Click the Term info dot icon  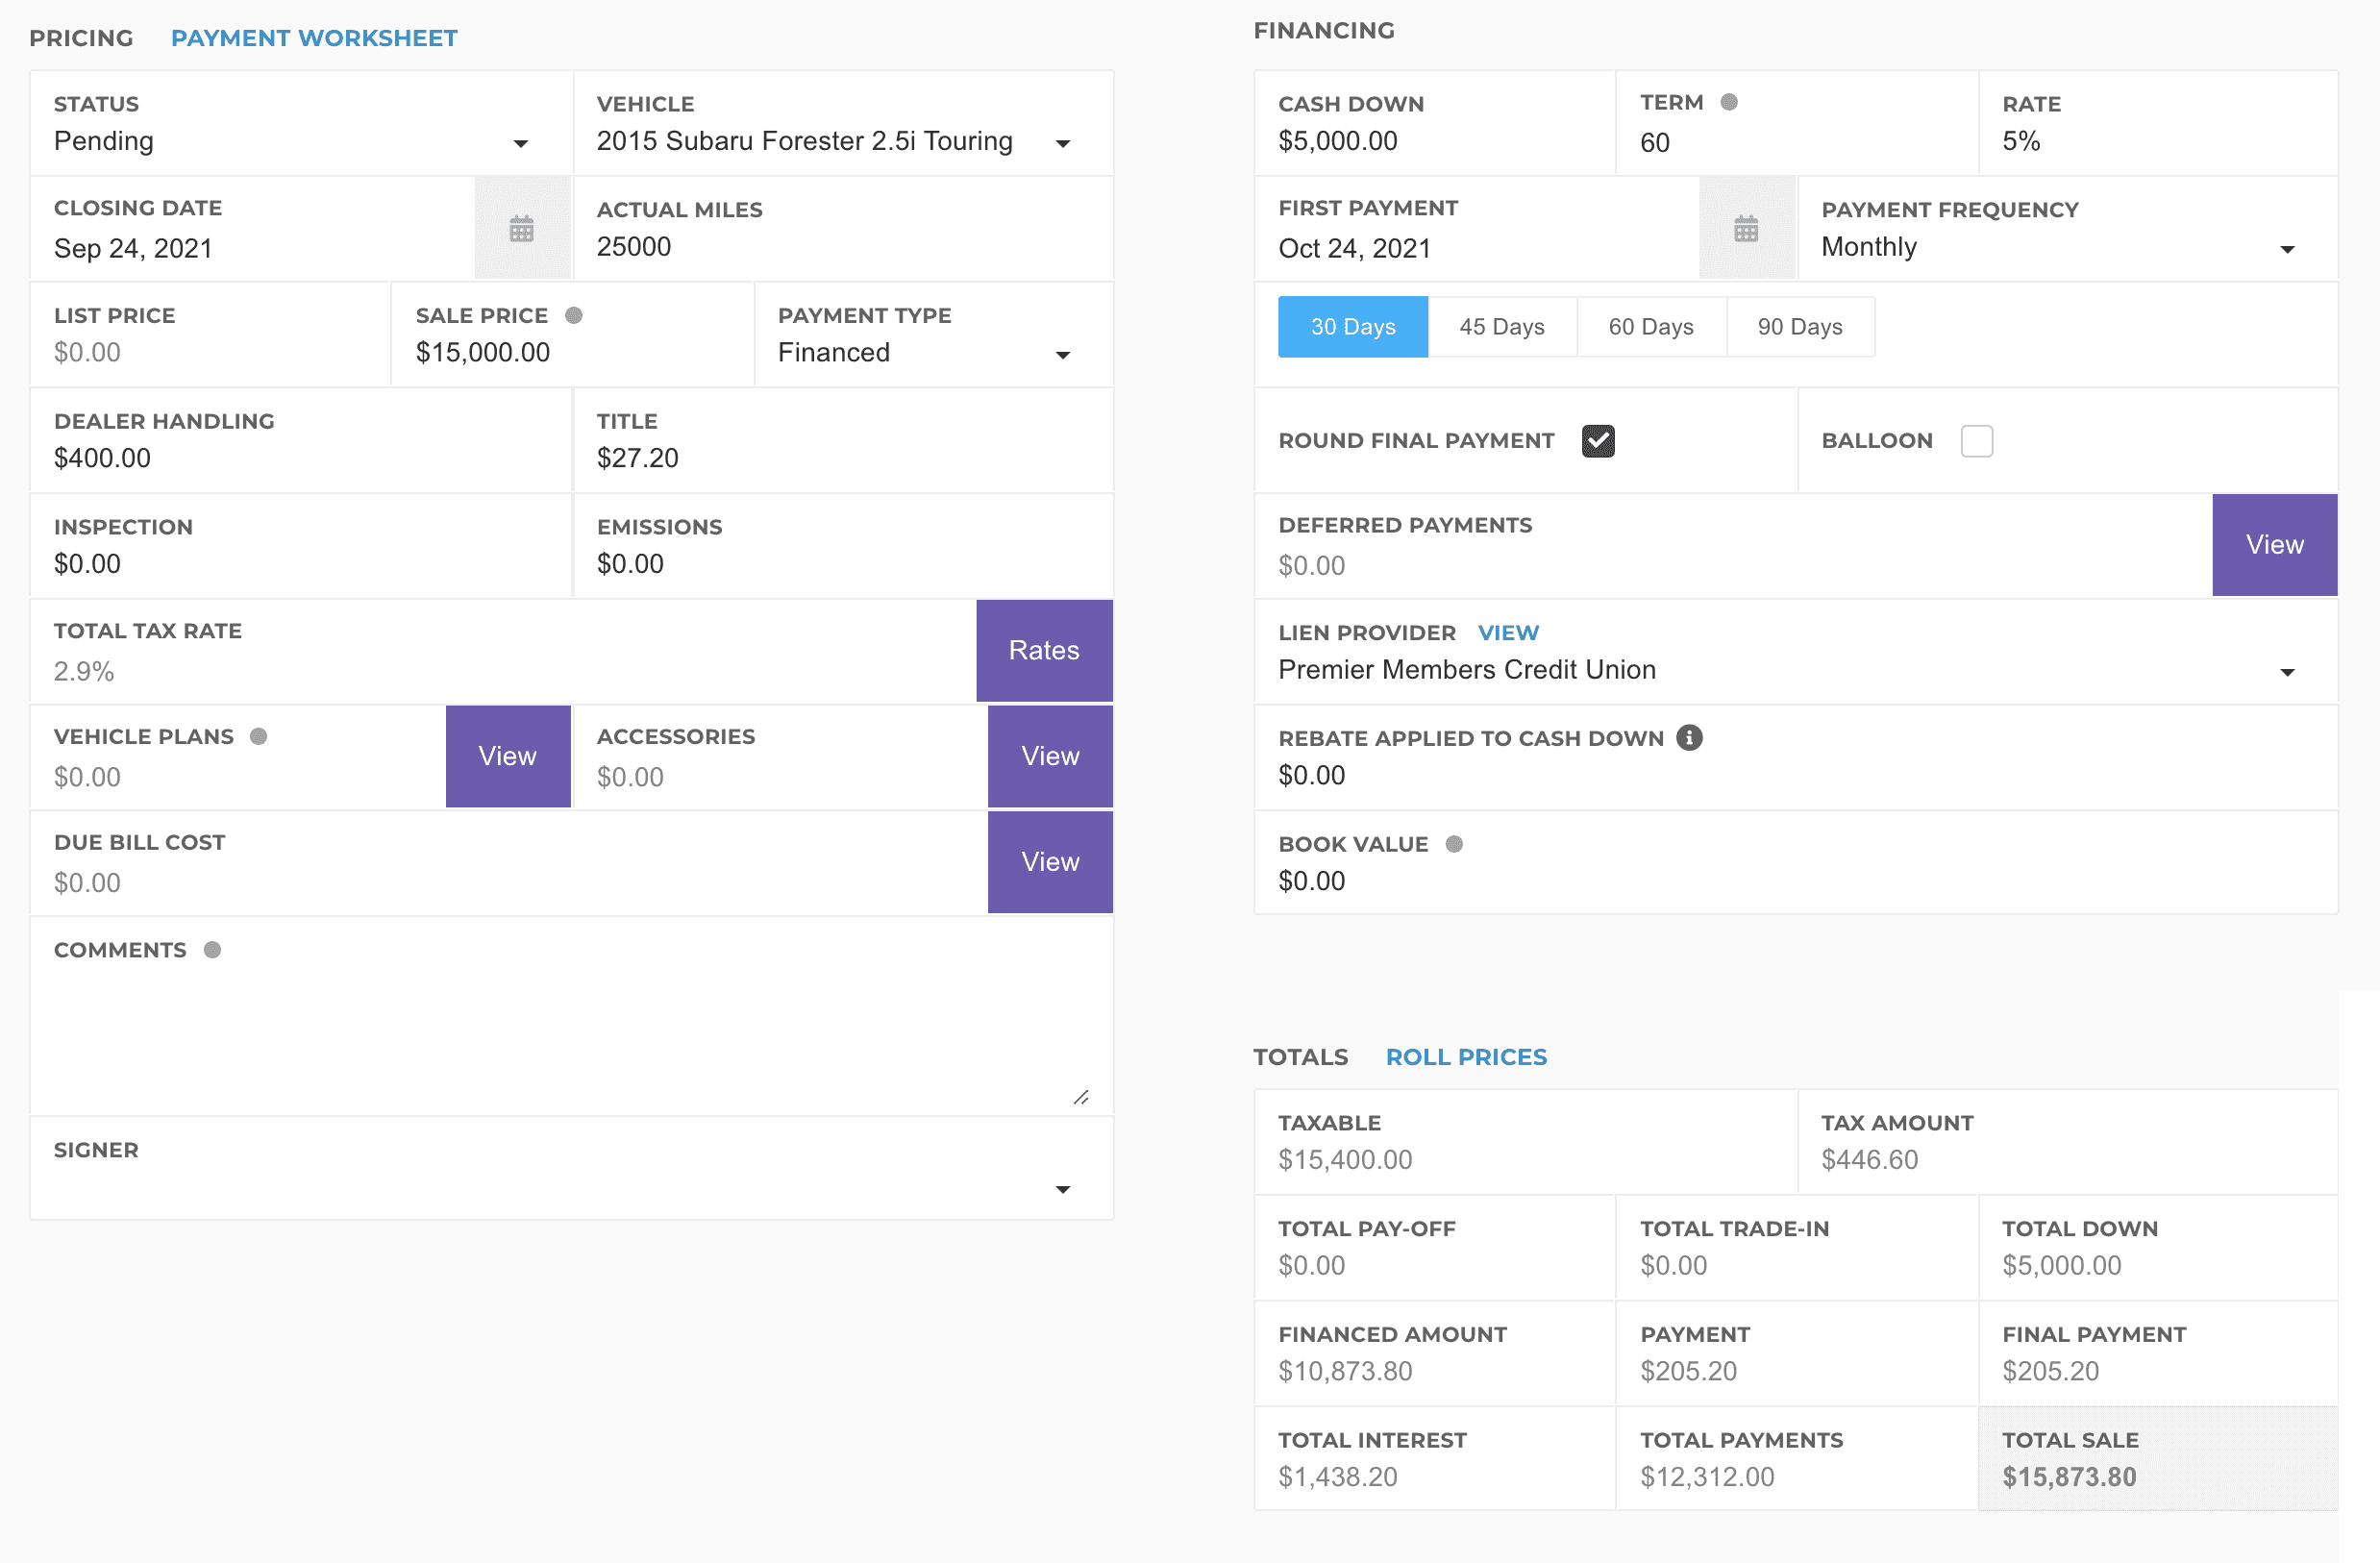pos(1729,102)
